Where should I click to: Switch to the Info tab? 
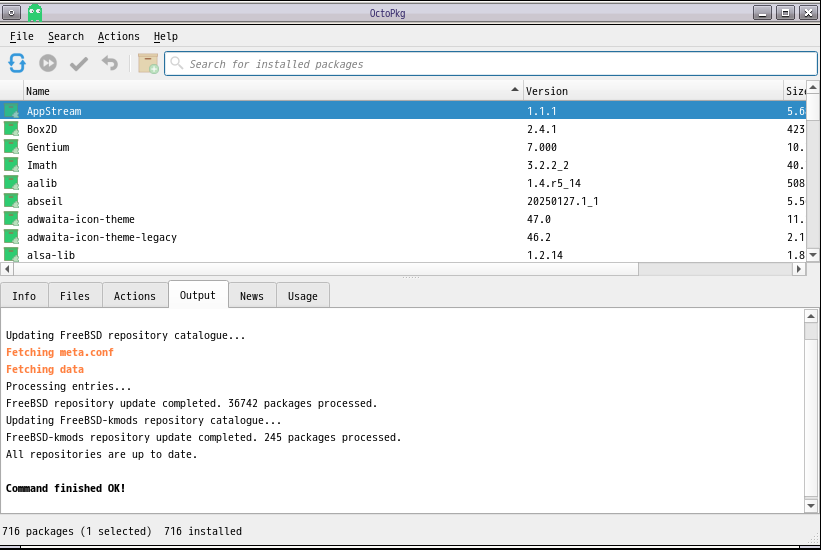coord(24,296)
